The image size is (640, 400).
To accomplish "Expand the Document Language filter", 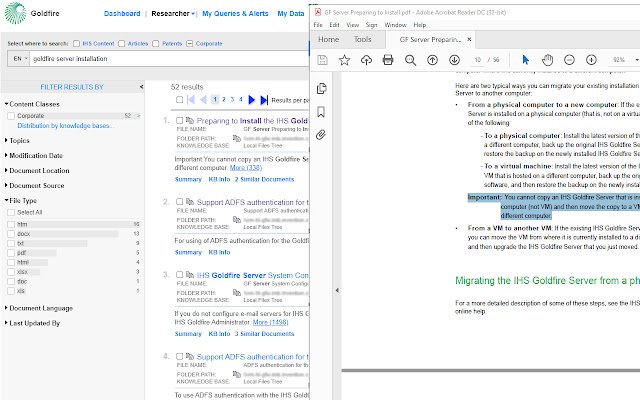I will [x=6, y=308].
